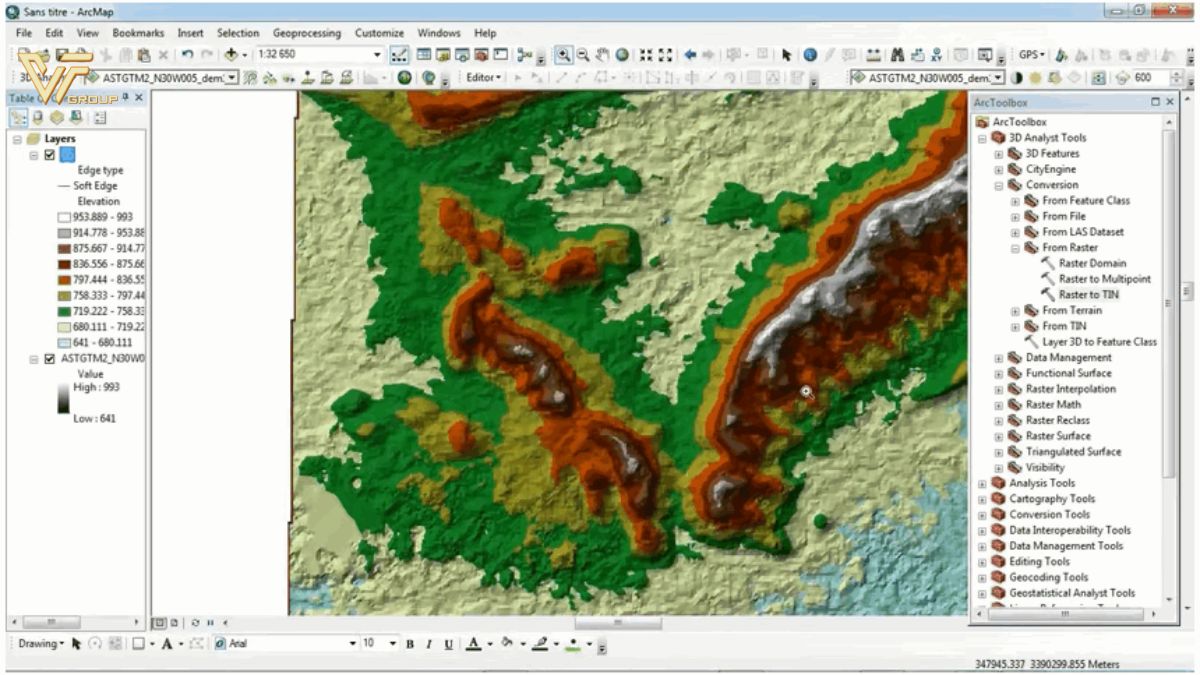Click the Add Data button
Viewport: 1200px width, 675px height.
click(x=232, y=55)
